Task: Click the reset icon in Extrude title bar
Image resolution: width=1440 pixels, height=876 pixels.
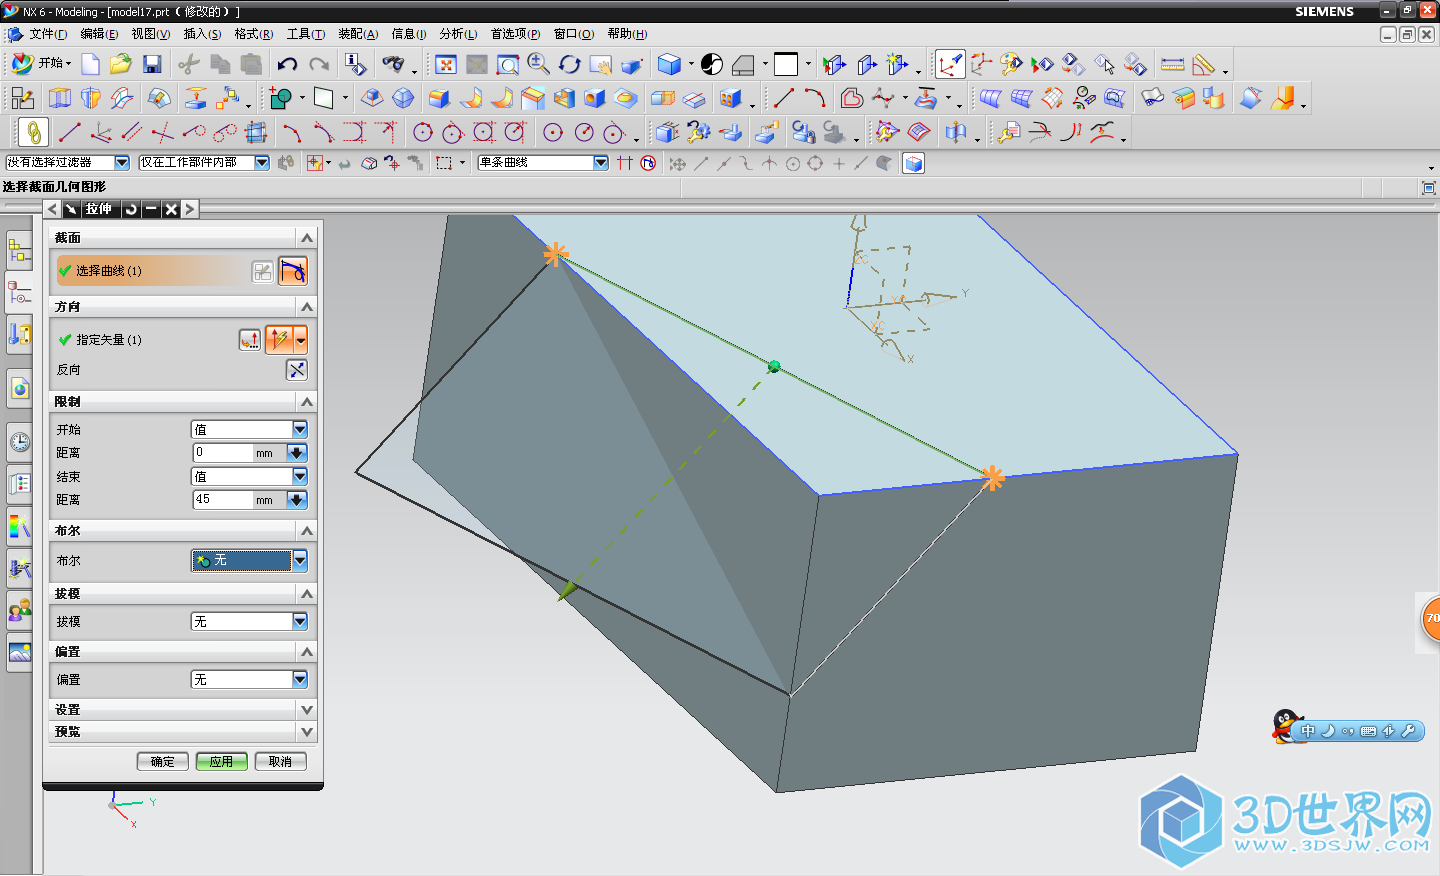Action: point(130,209)
